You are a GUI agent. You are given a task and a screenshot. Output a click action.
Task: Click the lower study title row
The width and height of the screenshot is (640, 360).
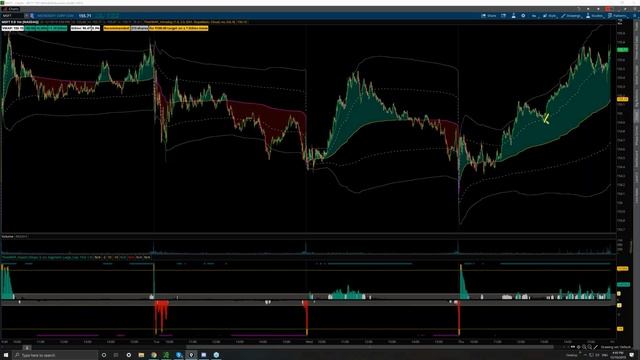click(x=76, y=258)
